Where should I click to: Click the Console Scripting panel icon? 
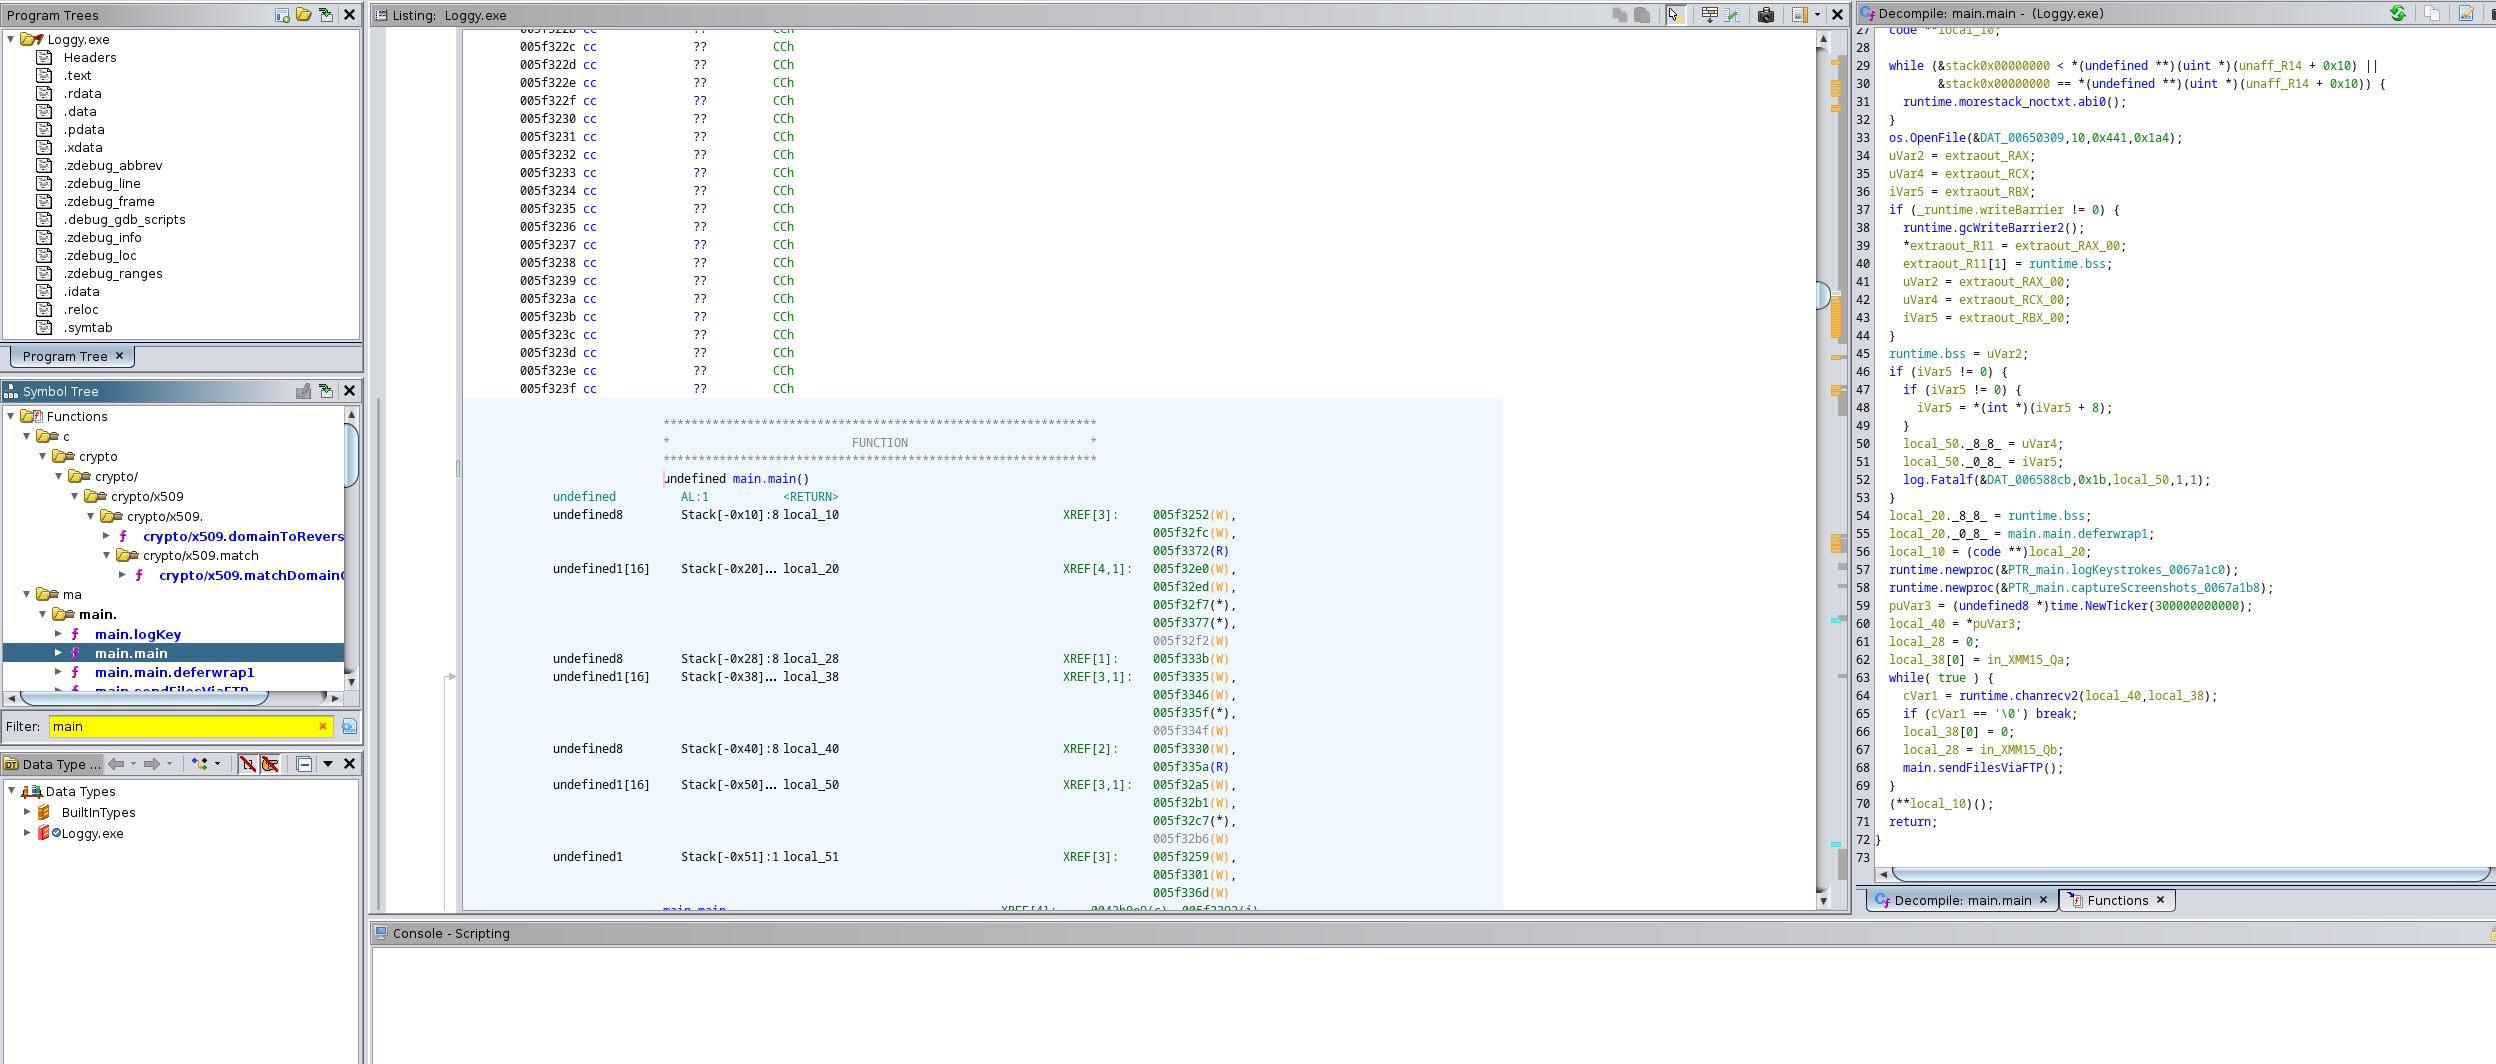tap(380, 933)
